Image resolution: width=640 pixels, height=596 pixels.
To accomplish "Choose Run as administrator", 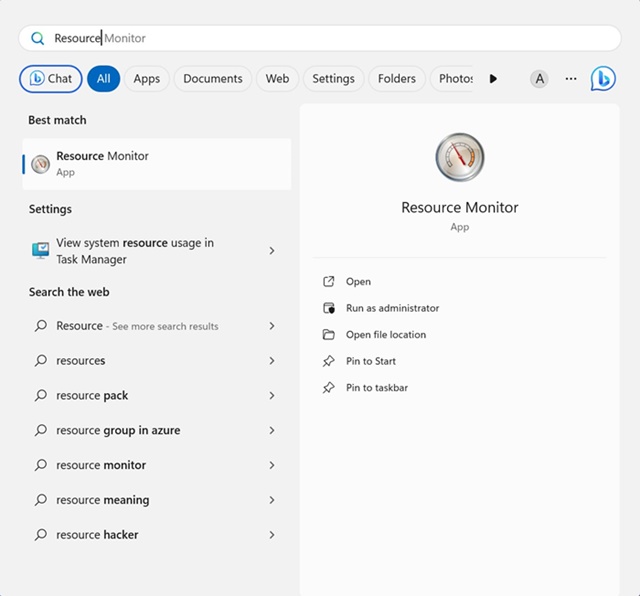I will coord(393,308).
